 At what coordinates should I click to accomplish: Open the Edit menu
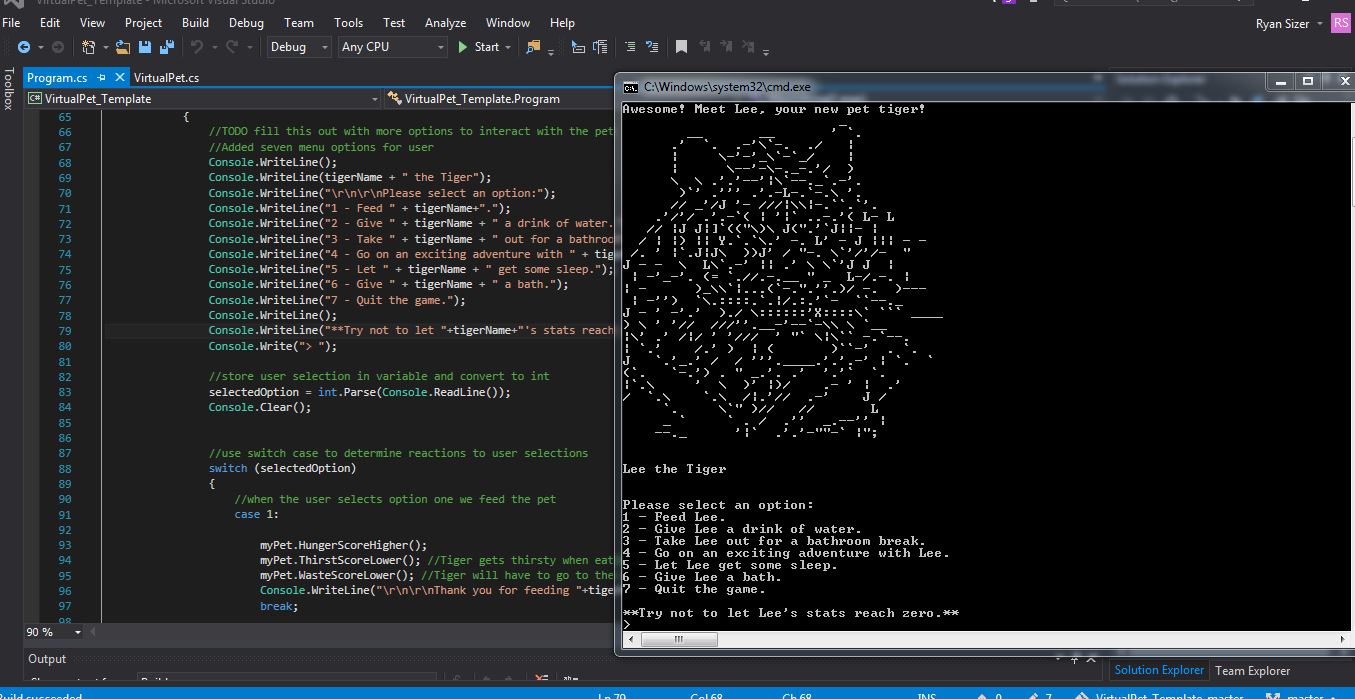[50, 22]
